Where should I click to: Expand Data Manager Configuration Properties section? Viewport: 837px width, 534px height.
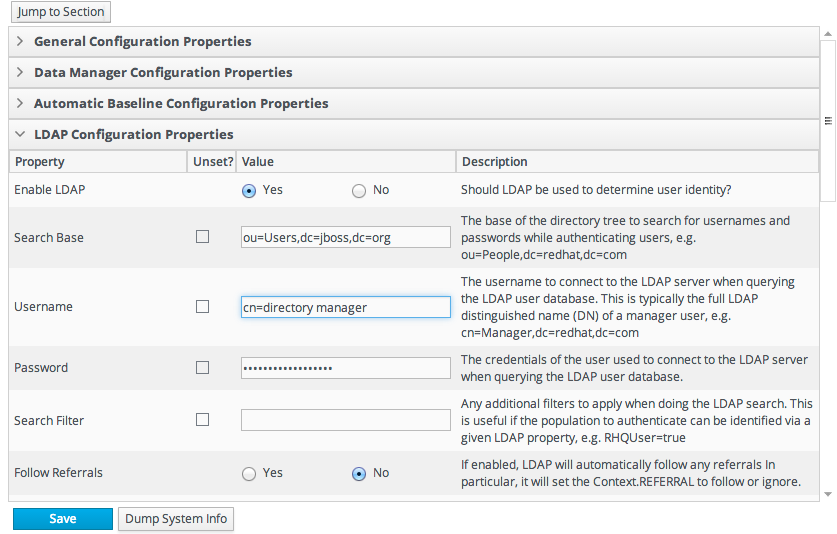click(x=162, y=73)
